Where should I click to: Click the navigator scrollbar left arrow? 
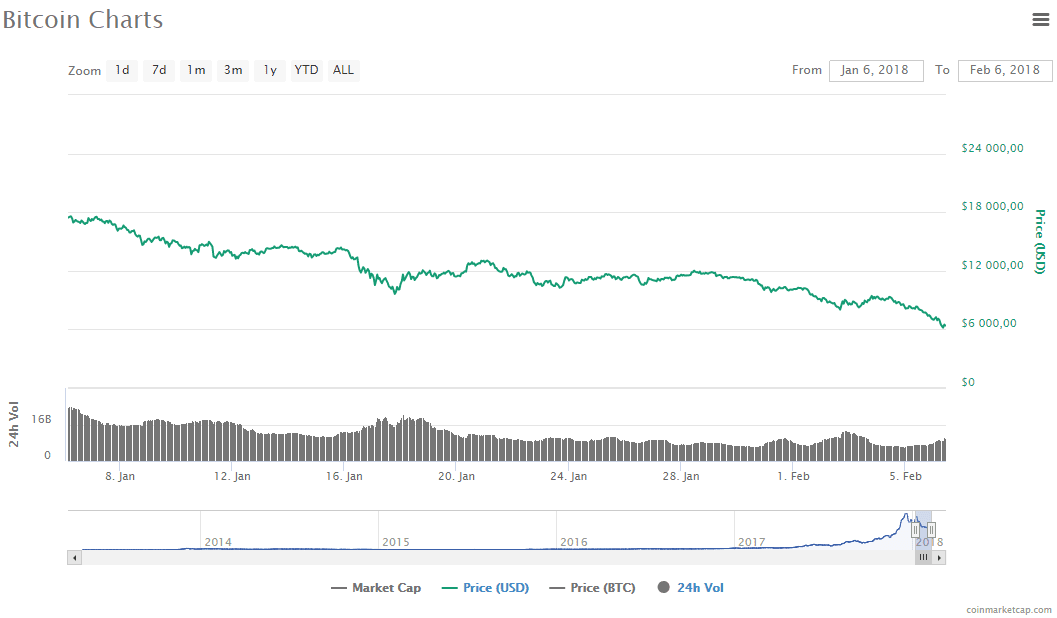click(x=75, y=558)
